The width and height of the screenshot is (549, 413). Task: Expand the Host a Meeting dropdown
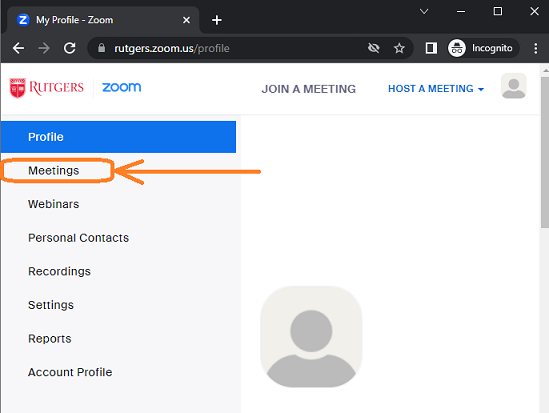coord(436,89)
